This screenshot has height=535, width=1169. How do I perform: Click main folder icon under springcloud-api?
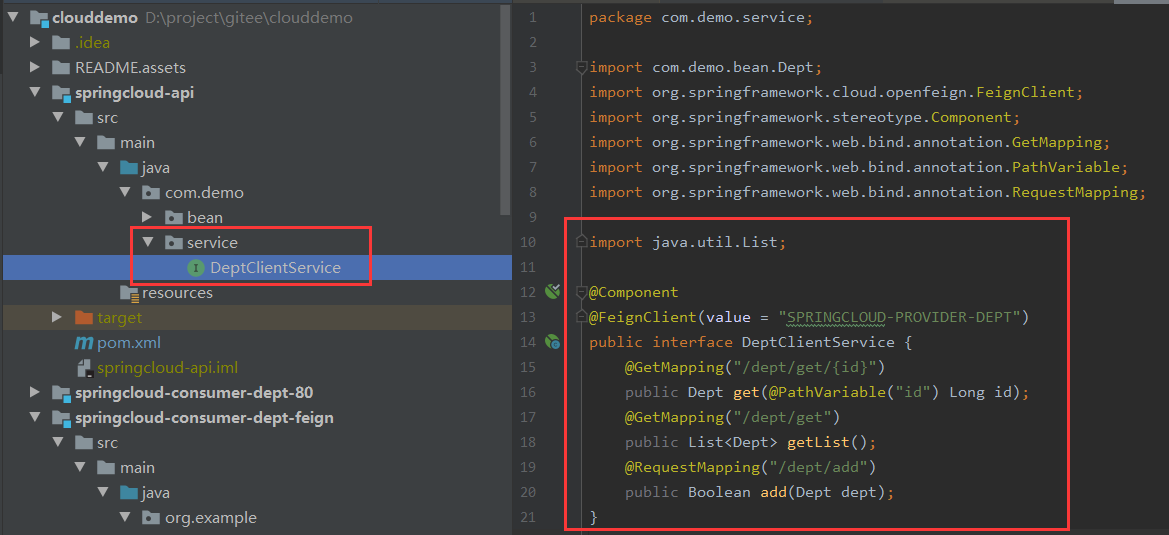(107, 142)
